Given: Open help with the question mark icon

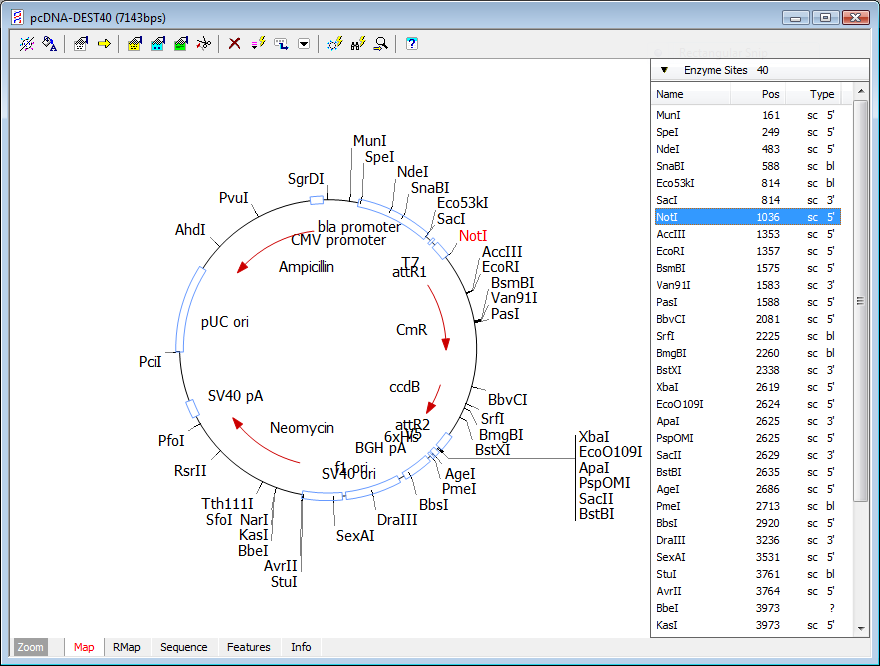Looking at the screenshot, I should pos(412,44).
